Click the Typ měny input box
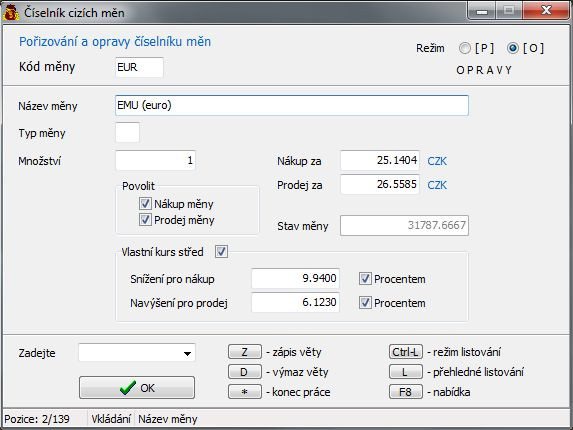The width and height of the screenshot is (573, 430). click(x=127, y=132)
